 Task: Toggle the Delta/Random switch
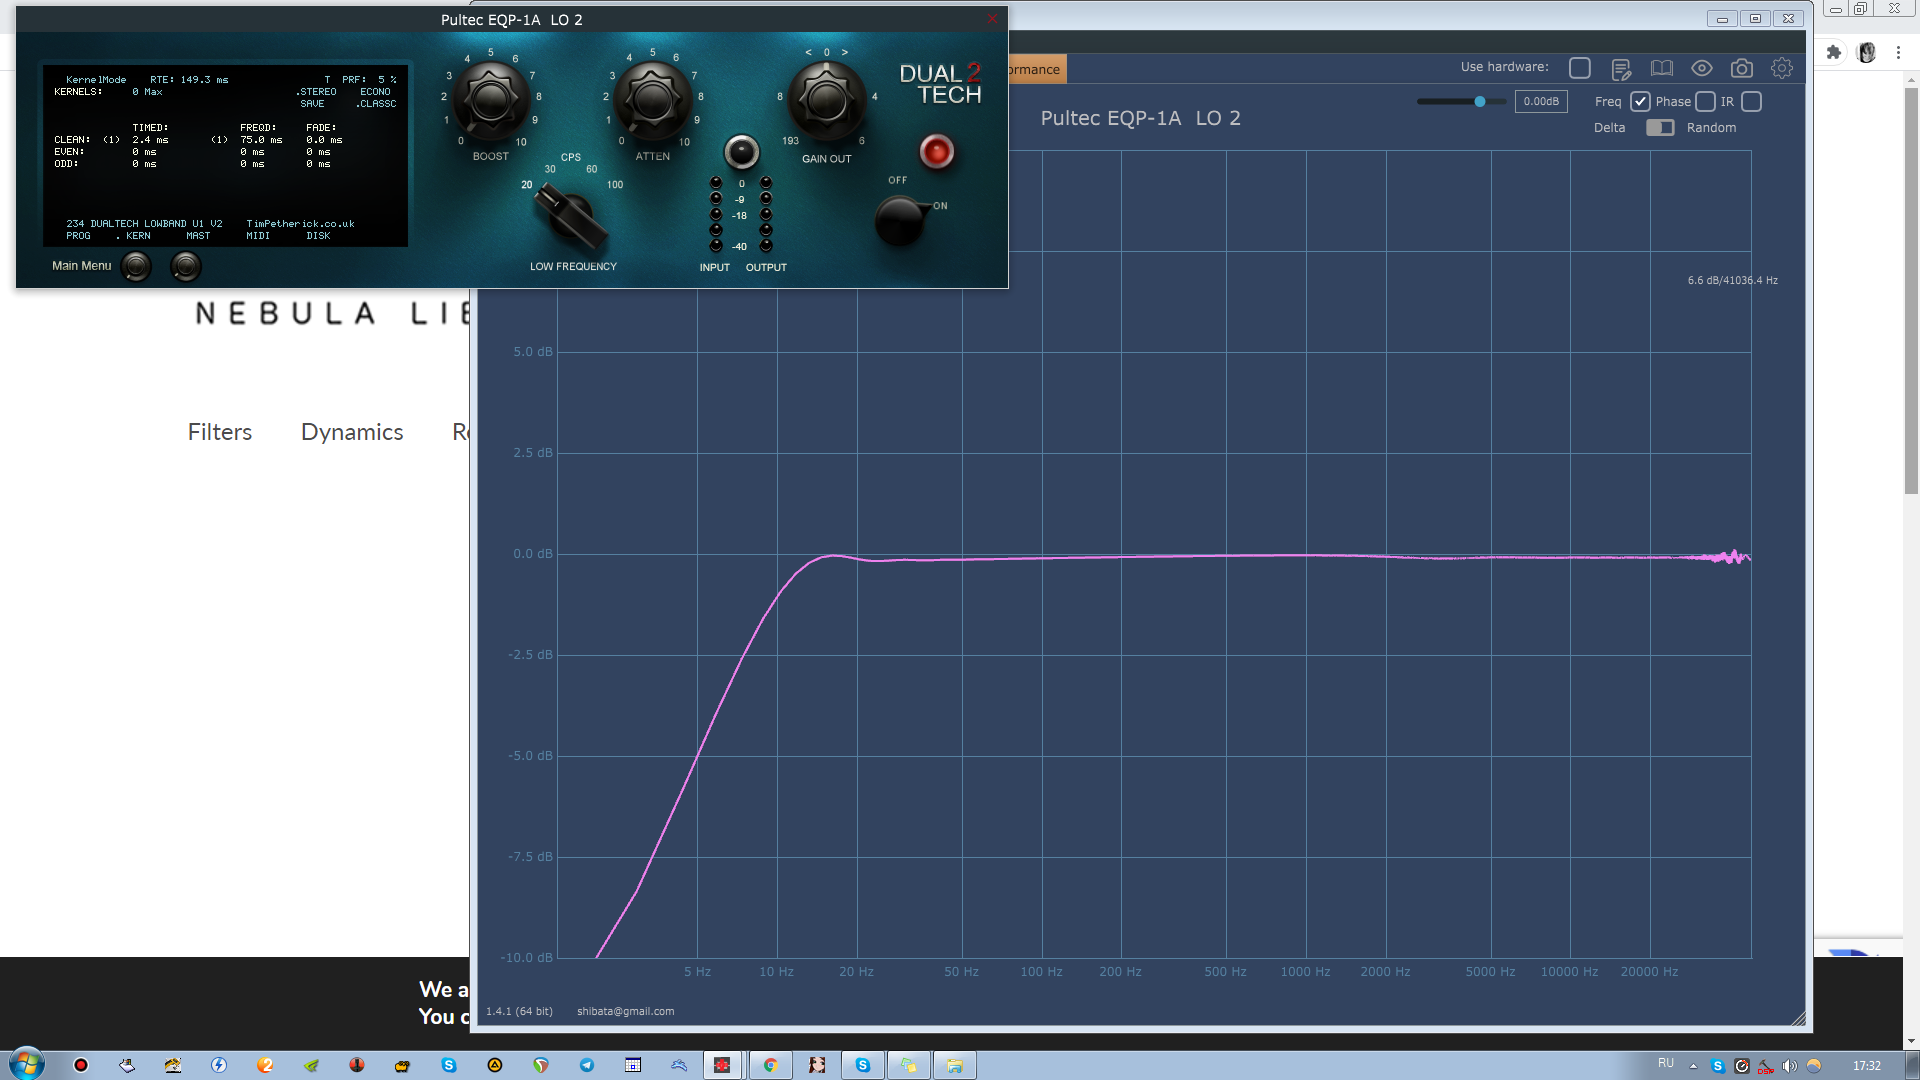coord(1660,128)
